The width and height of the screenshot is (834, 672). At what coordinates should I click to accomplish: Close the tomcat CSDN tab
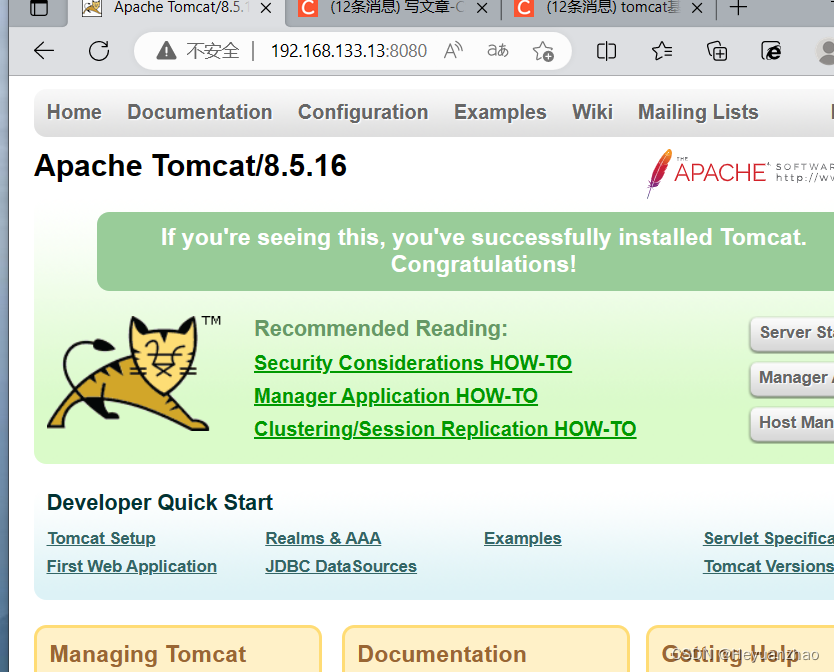point(697,8)
